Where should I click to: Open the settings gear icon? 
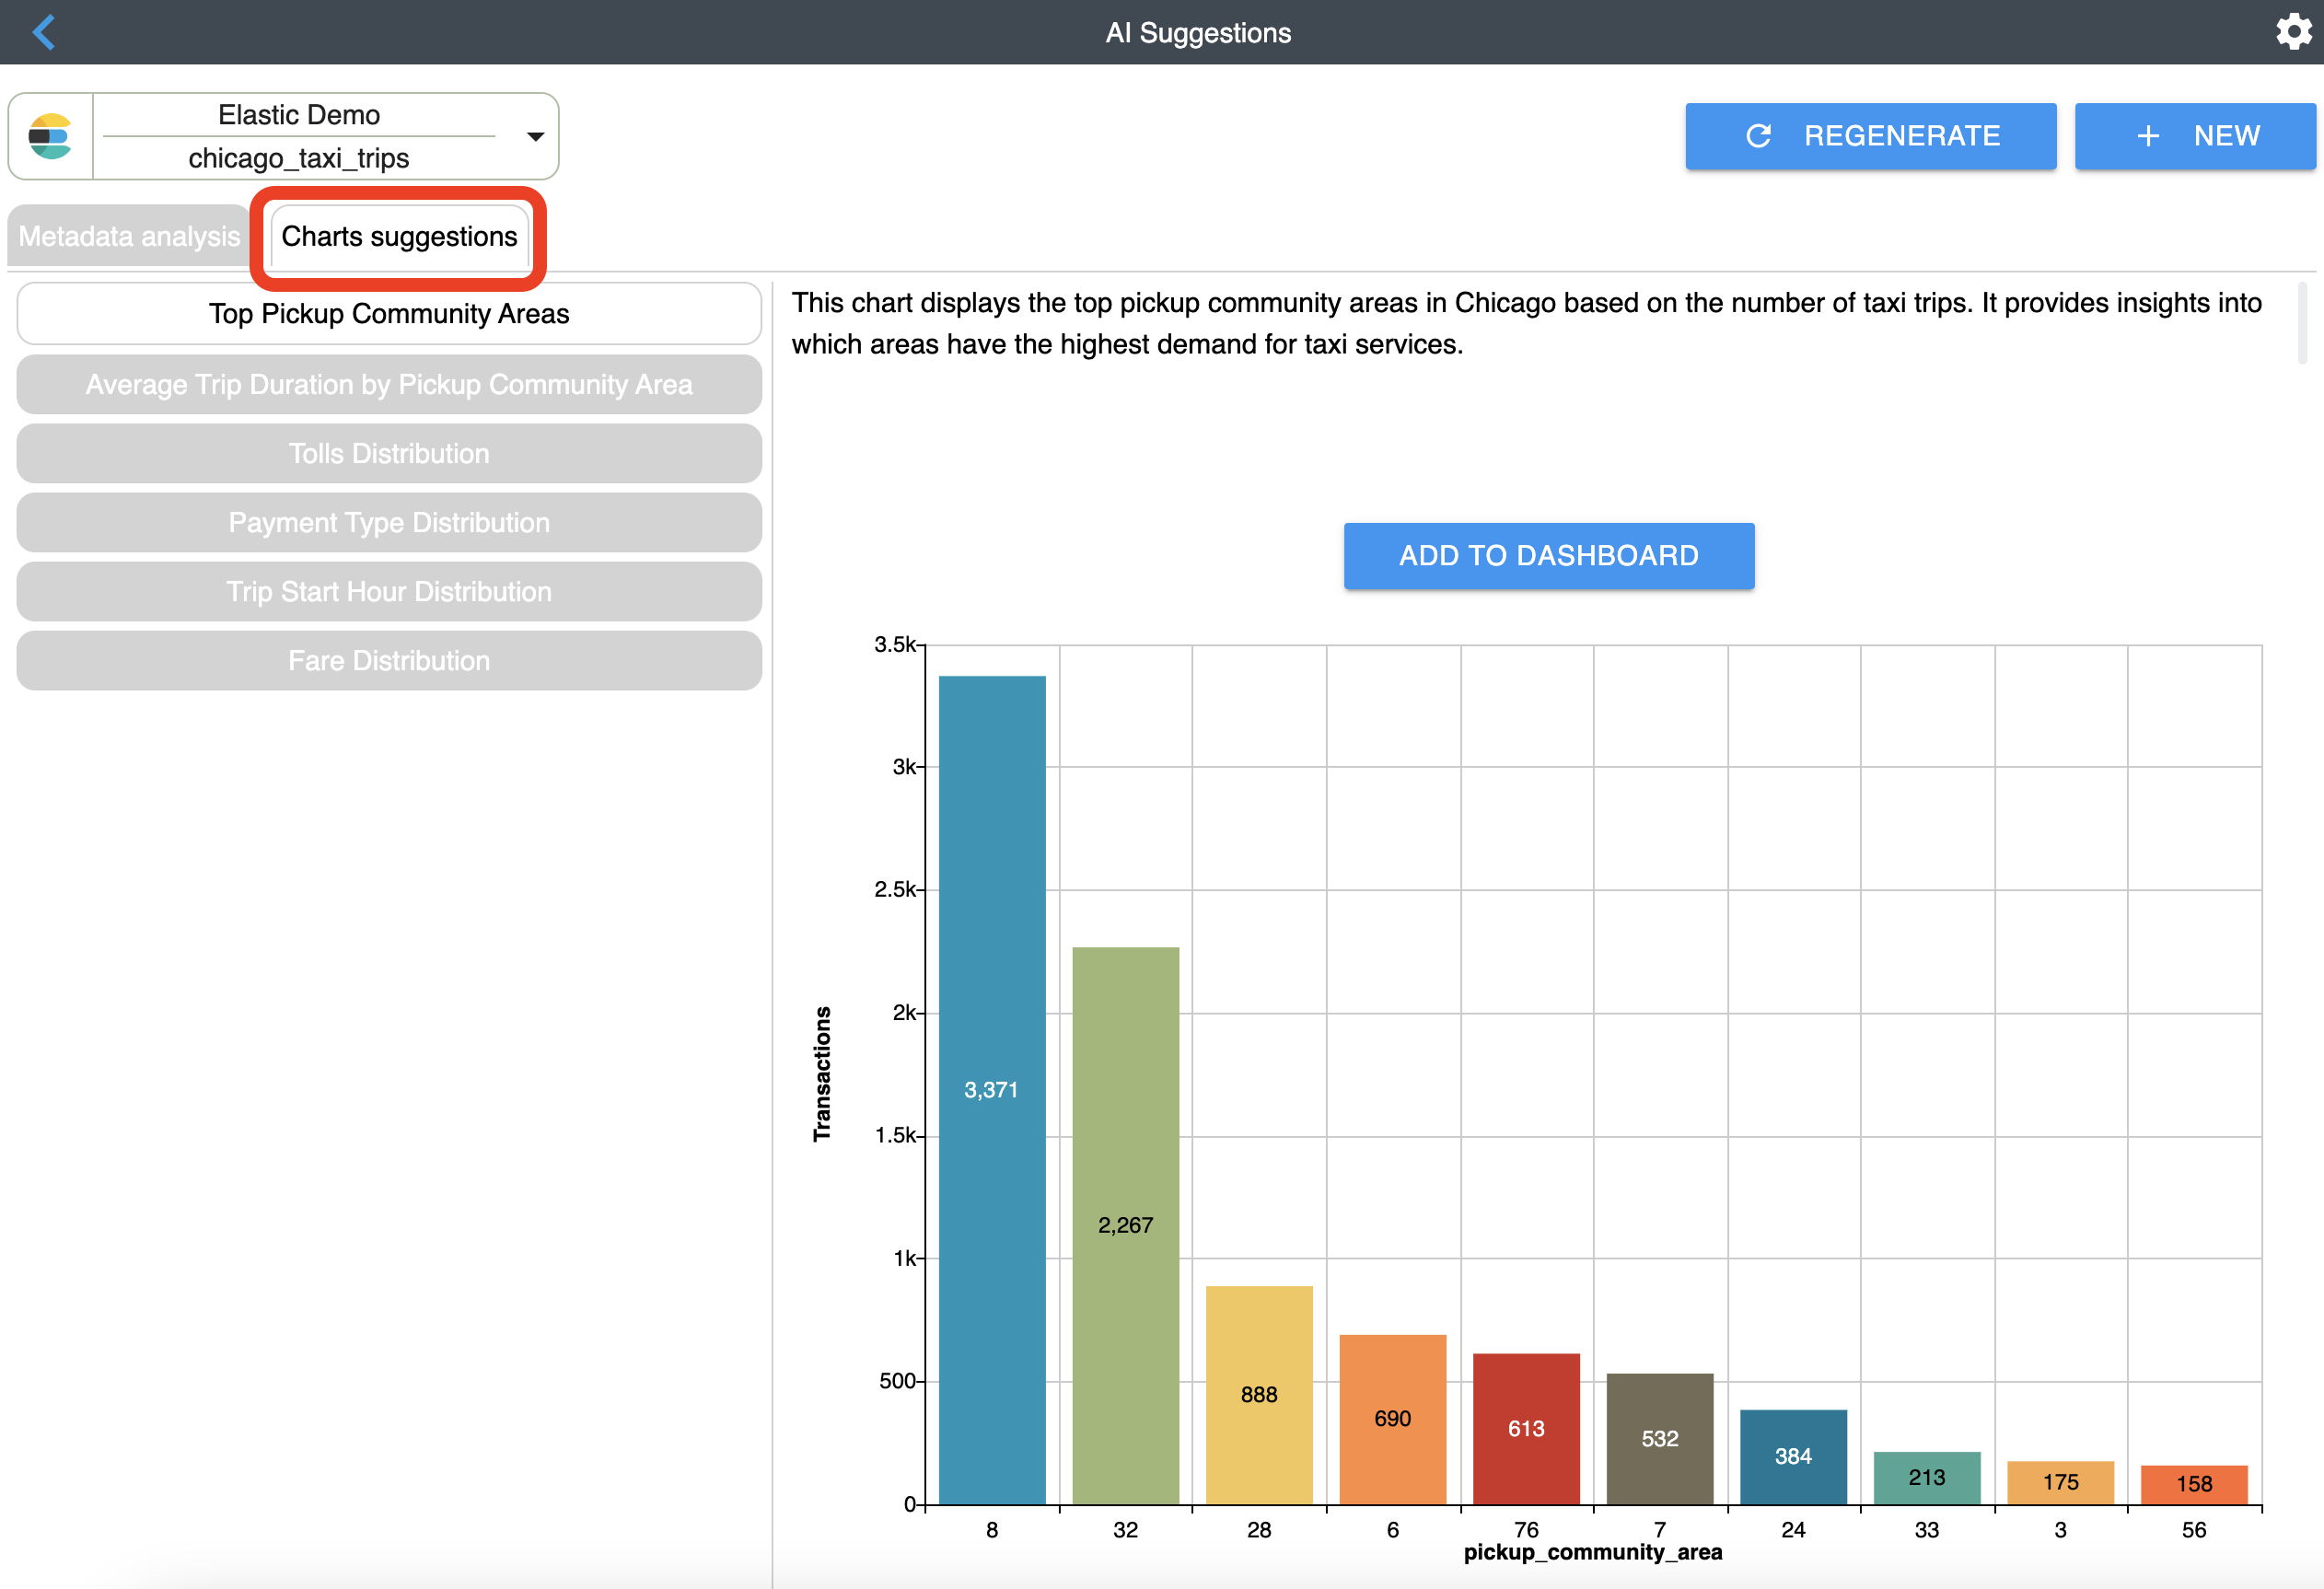2293,32
